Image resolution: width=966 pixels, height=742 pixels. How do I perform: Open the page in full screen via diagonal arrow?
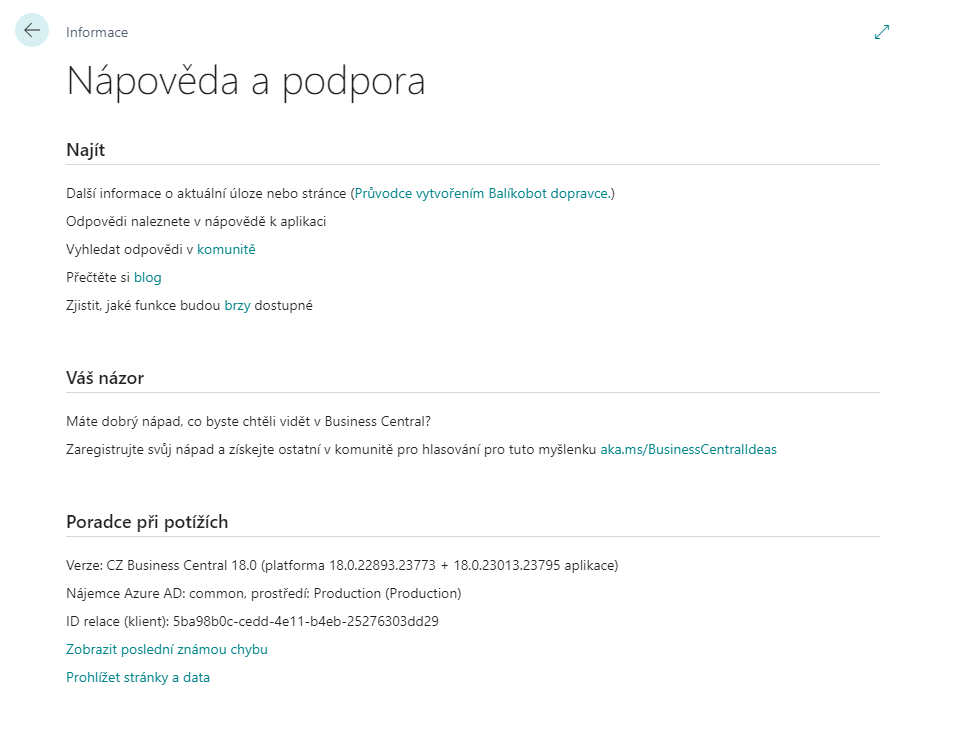pos(881,31)
